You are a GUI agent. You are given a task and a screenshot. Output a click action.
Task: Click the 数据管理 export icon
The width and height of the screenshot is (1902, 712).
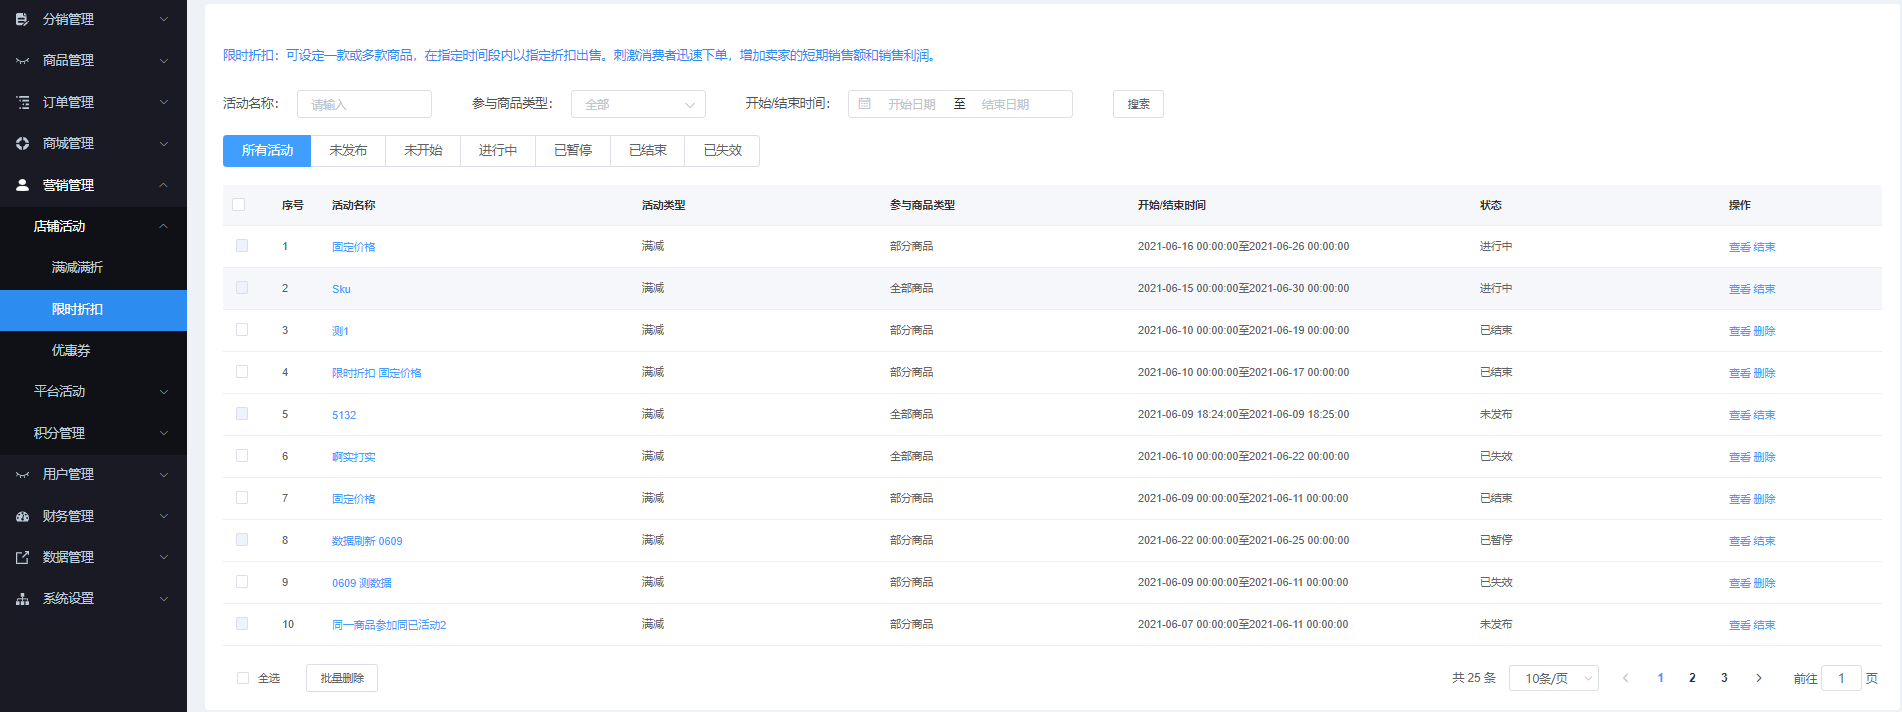tap(22, 557)
